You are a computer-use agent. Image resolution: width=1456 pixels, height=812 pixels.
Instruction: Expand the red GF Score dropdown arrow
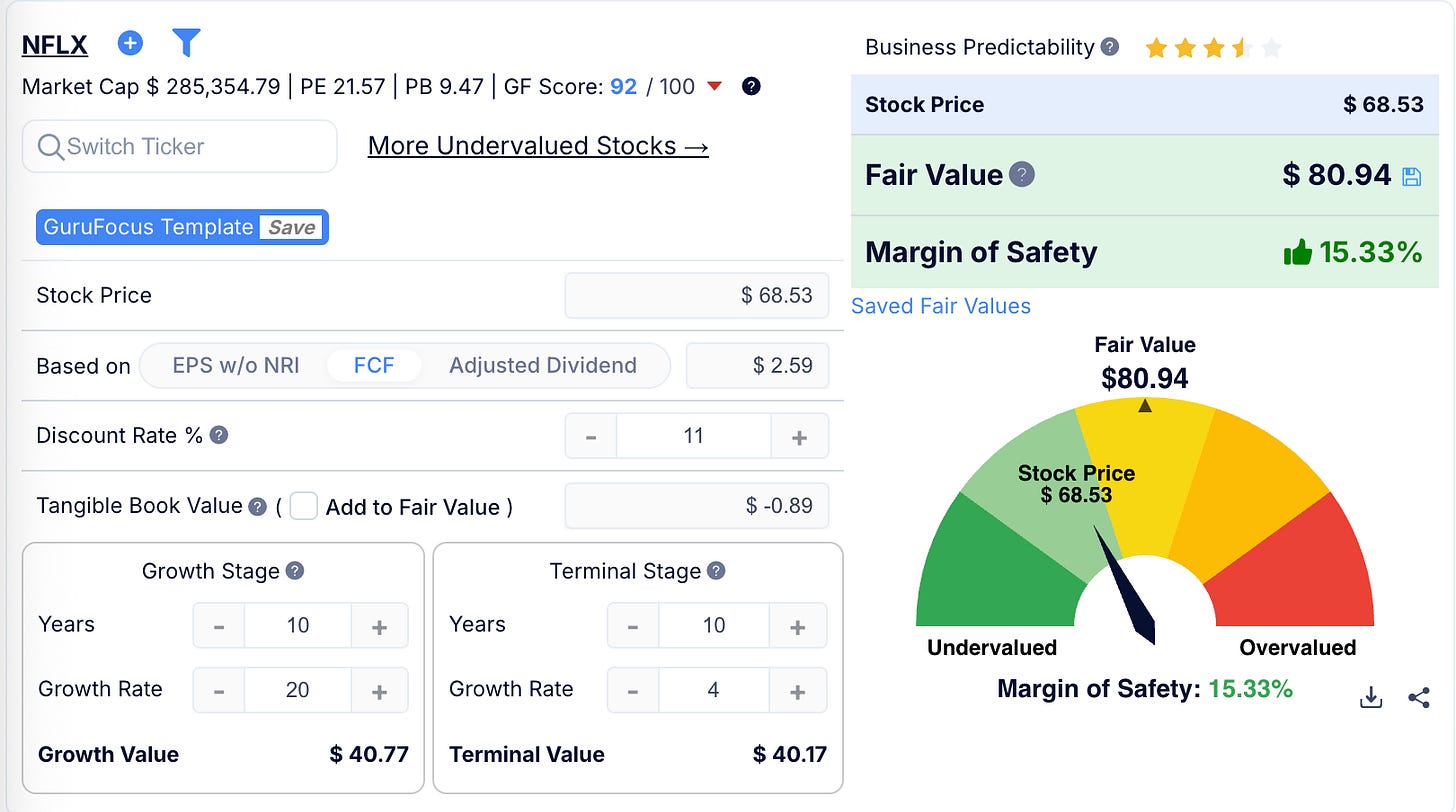coord(714,87)
